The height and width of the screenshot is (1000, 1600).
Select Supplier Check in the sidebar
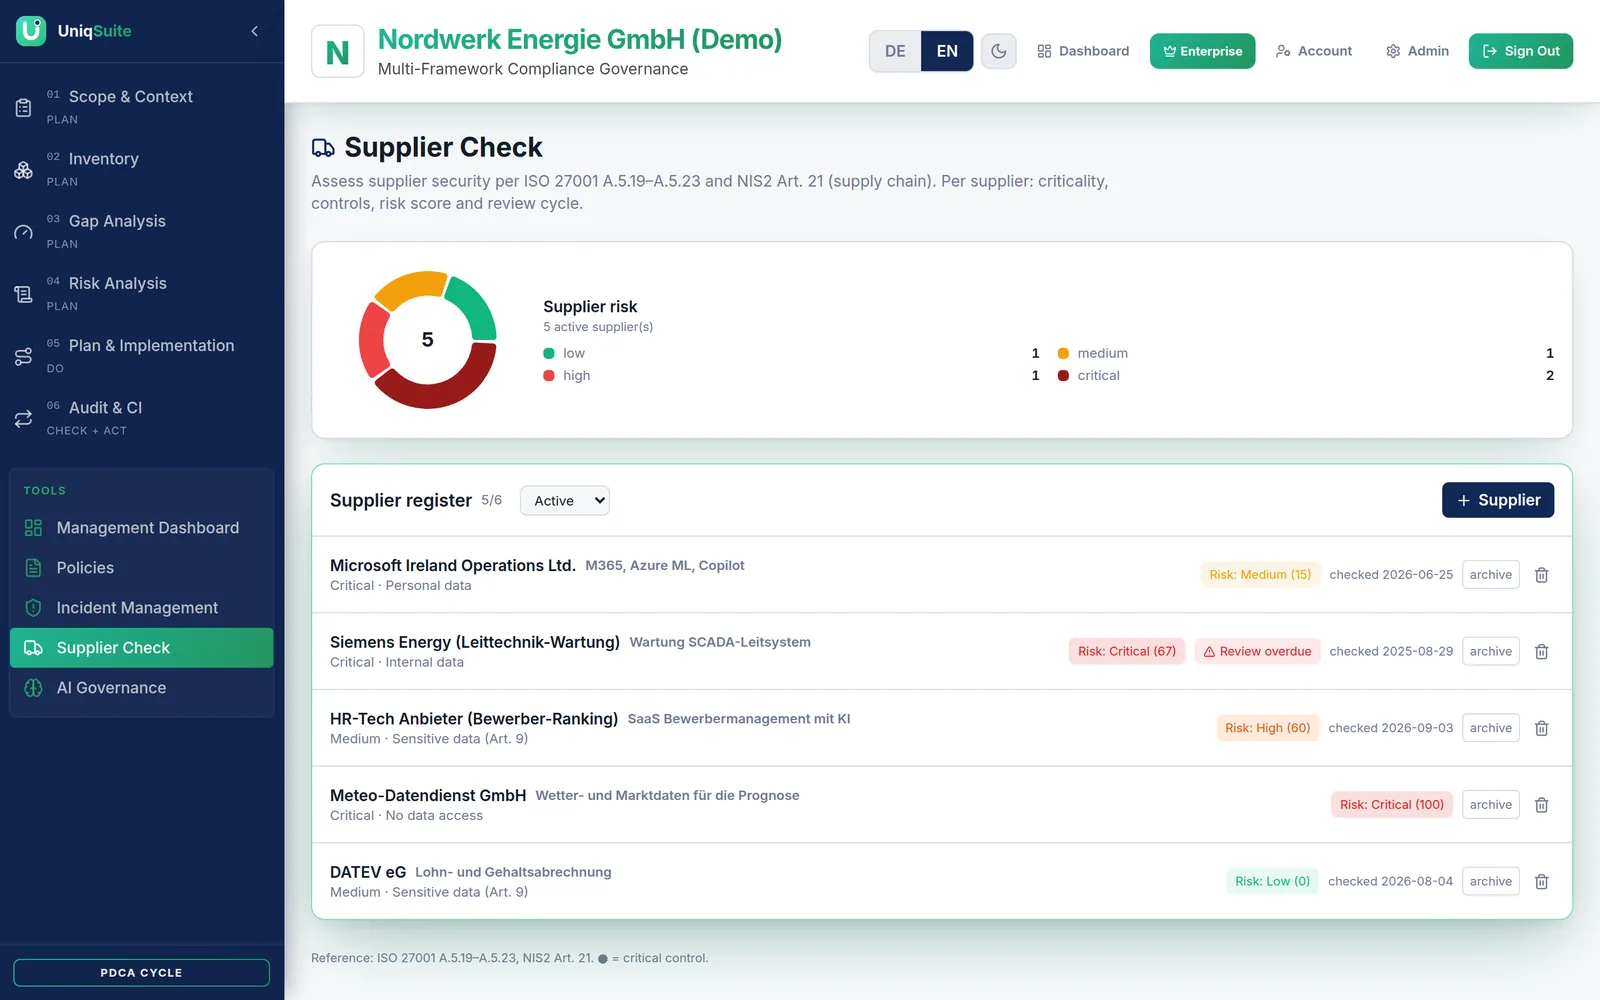pos(142,648)
